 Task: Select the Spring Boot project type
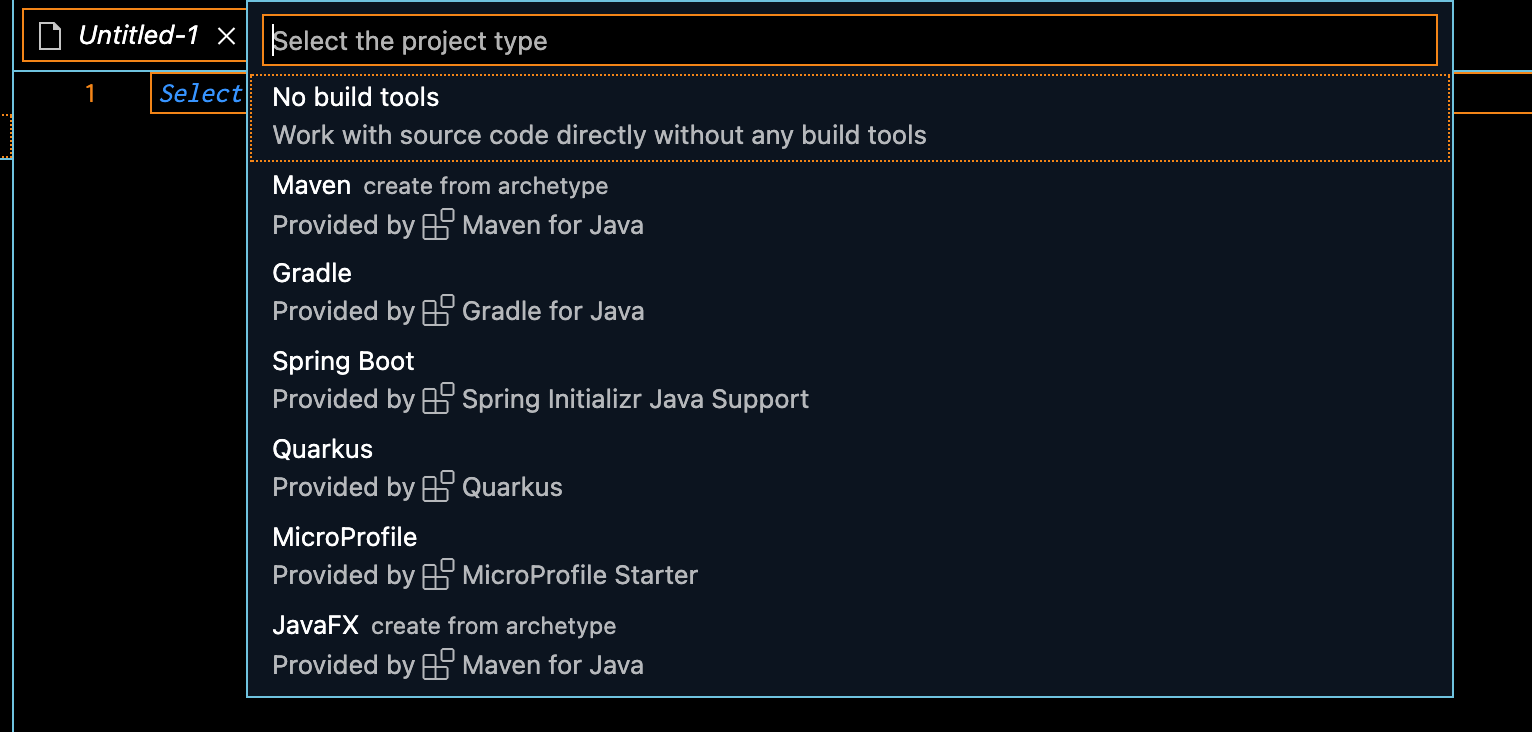point(343,362)
